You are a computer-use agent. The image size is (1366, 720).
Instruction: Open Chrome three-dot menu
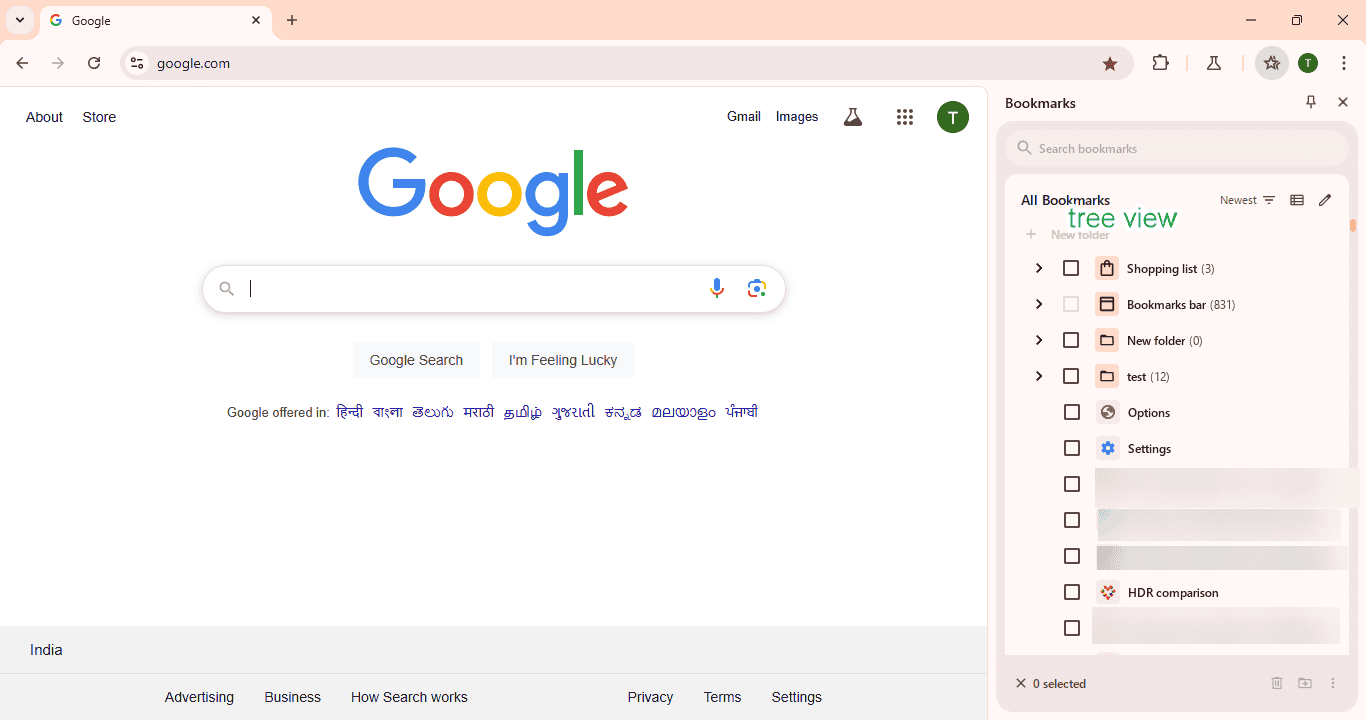point(1344,63)
